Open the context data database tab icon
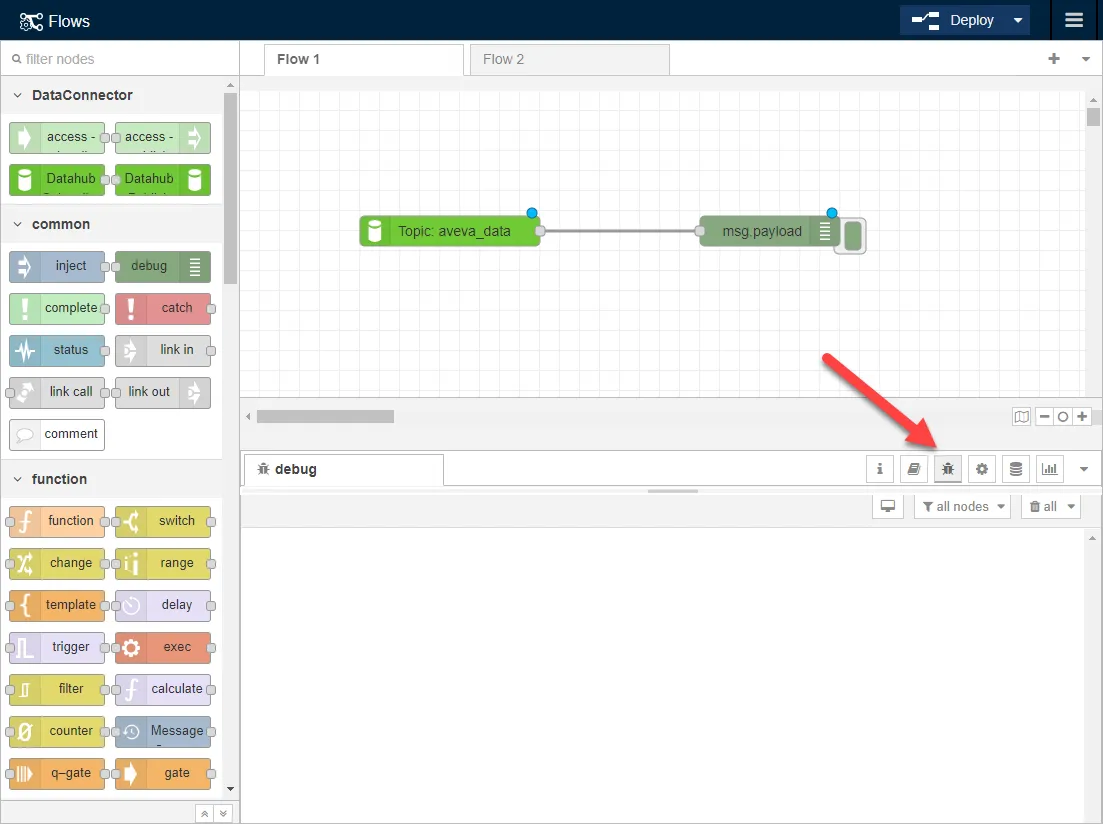The image size is (1103, 824). 1016,469
